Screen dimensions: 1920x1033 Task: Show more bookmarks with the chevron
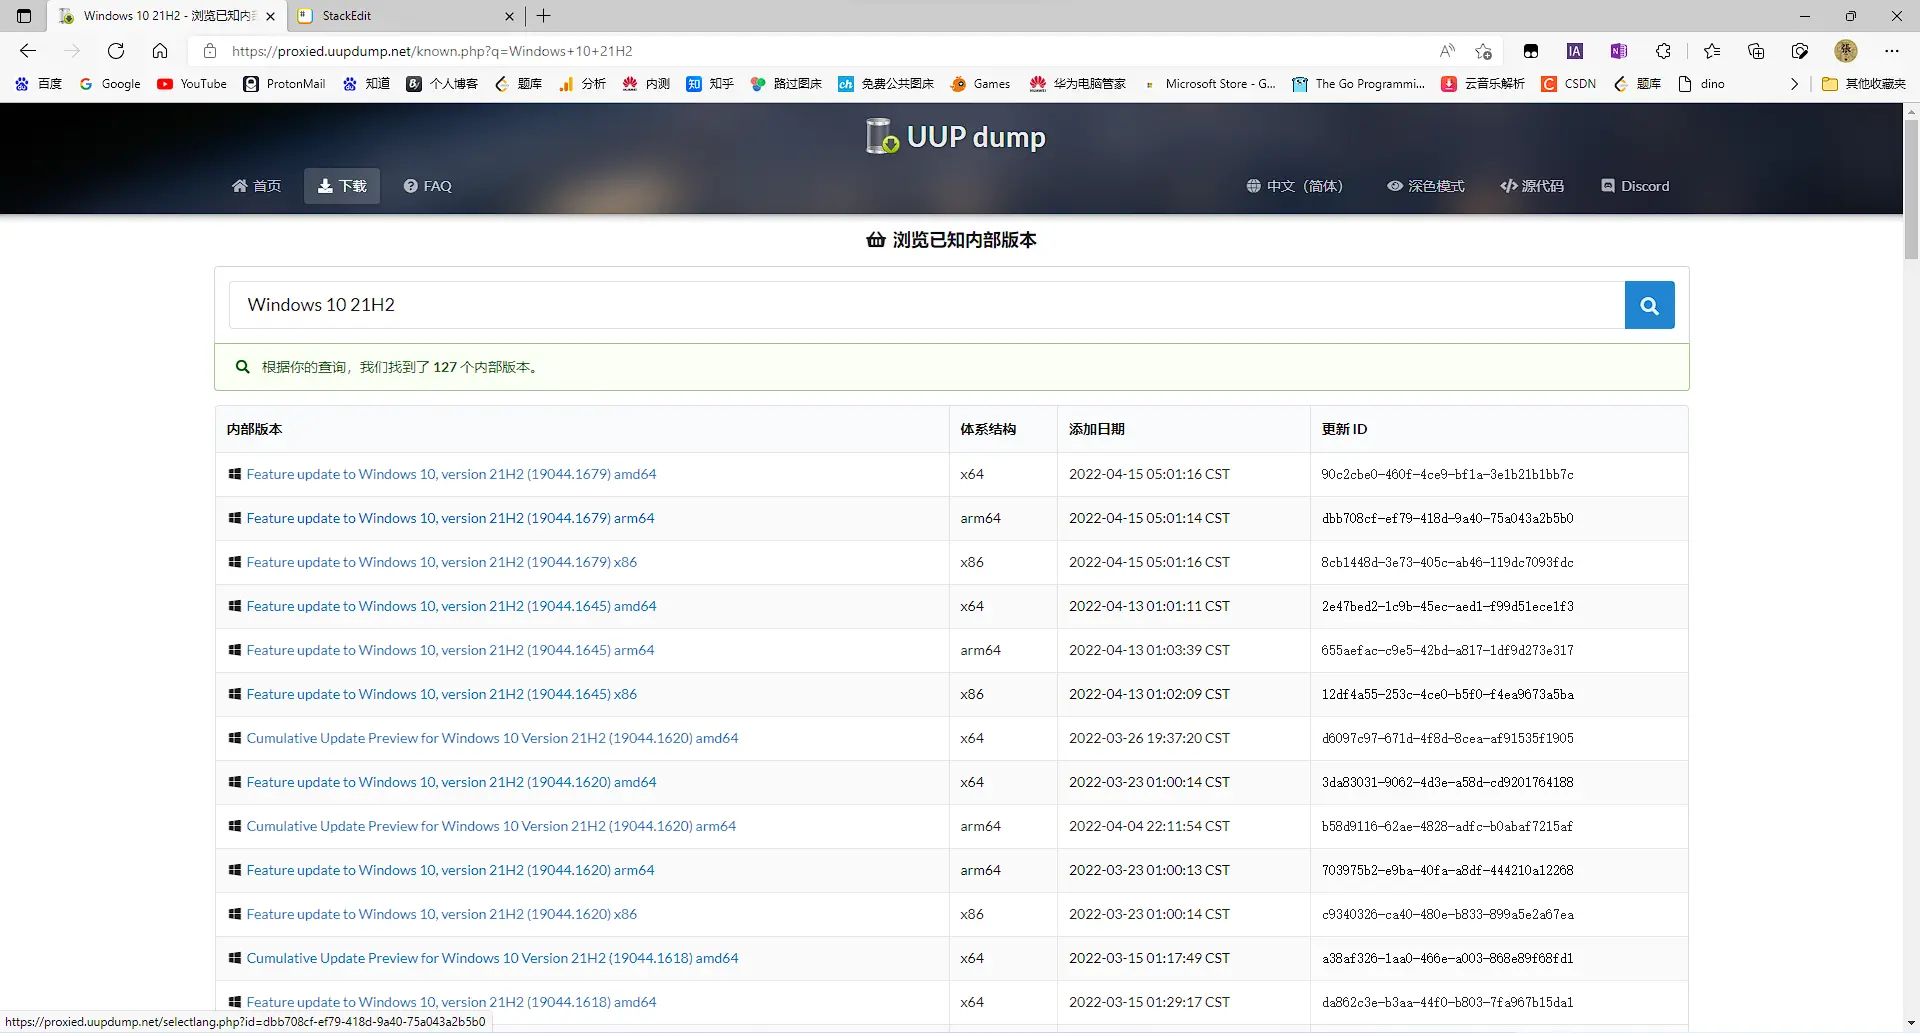coord(1794,84)
